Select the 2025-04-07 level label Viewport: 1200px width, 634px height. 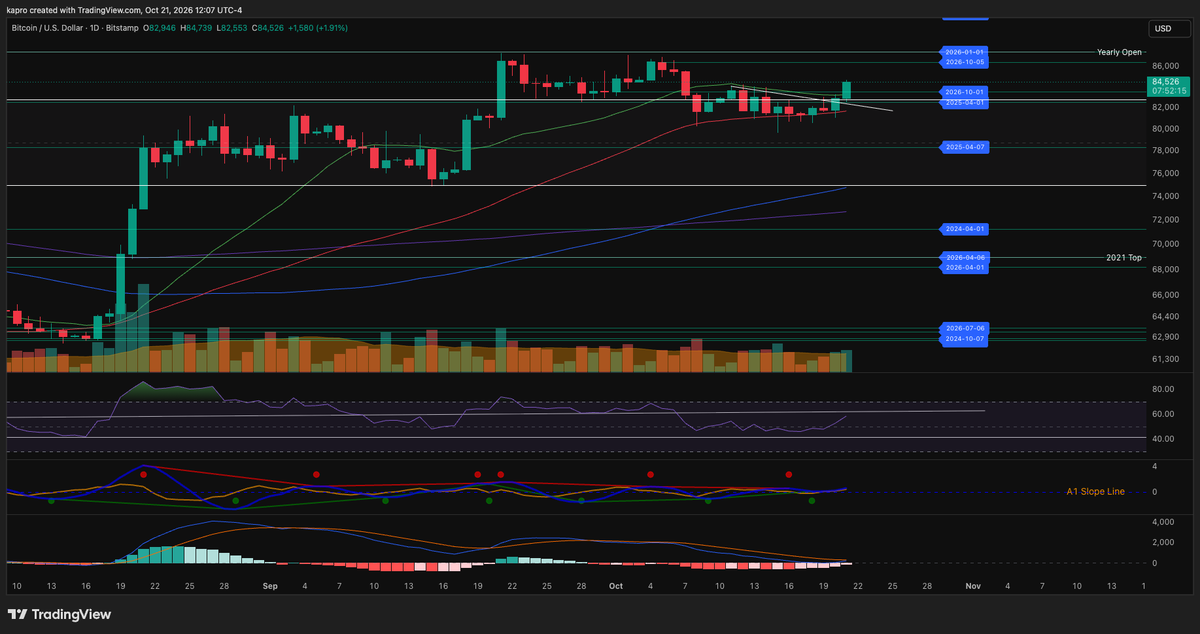pos(965,147)
